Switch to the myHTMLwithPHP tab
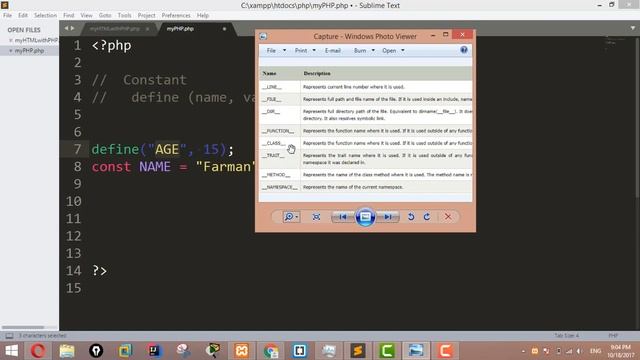Screen dimensions: 640x360 (115, 29)
